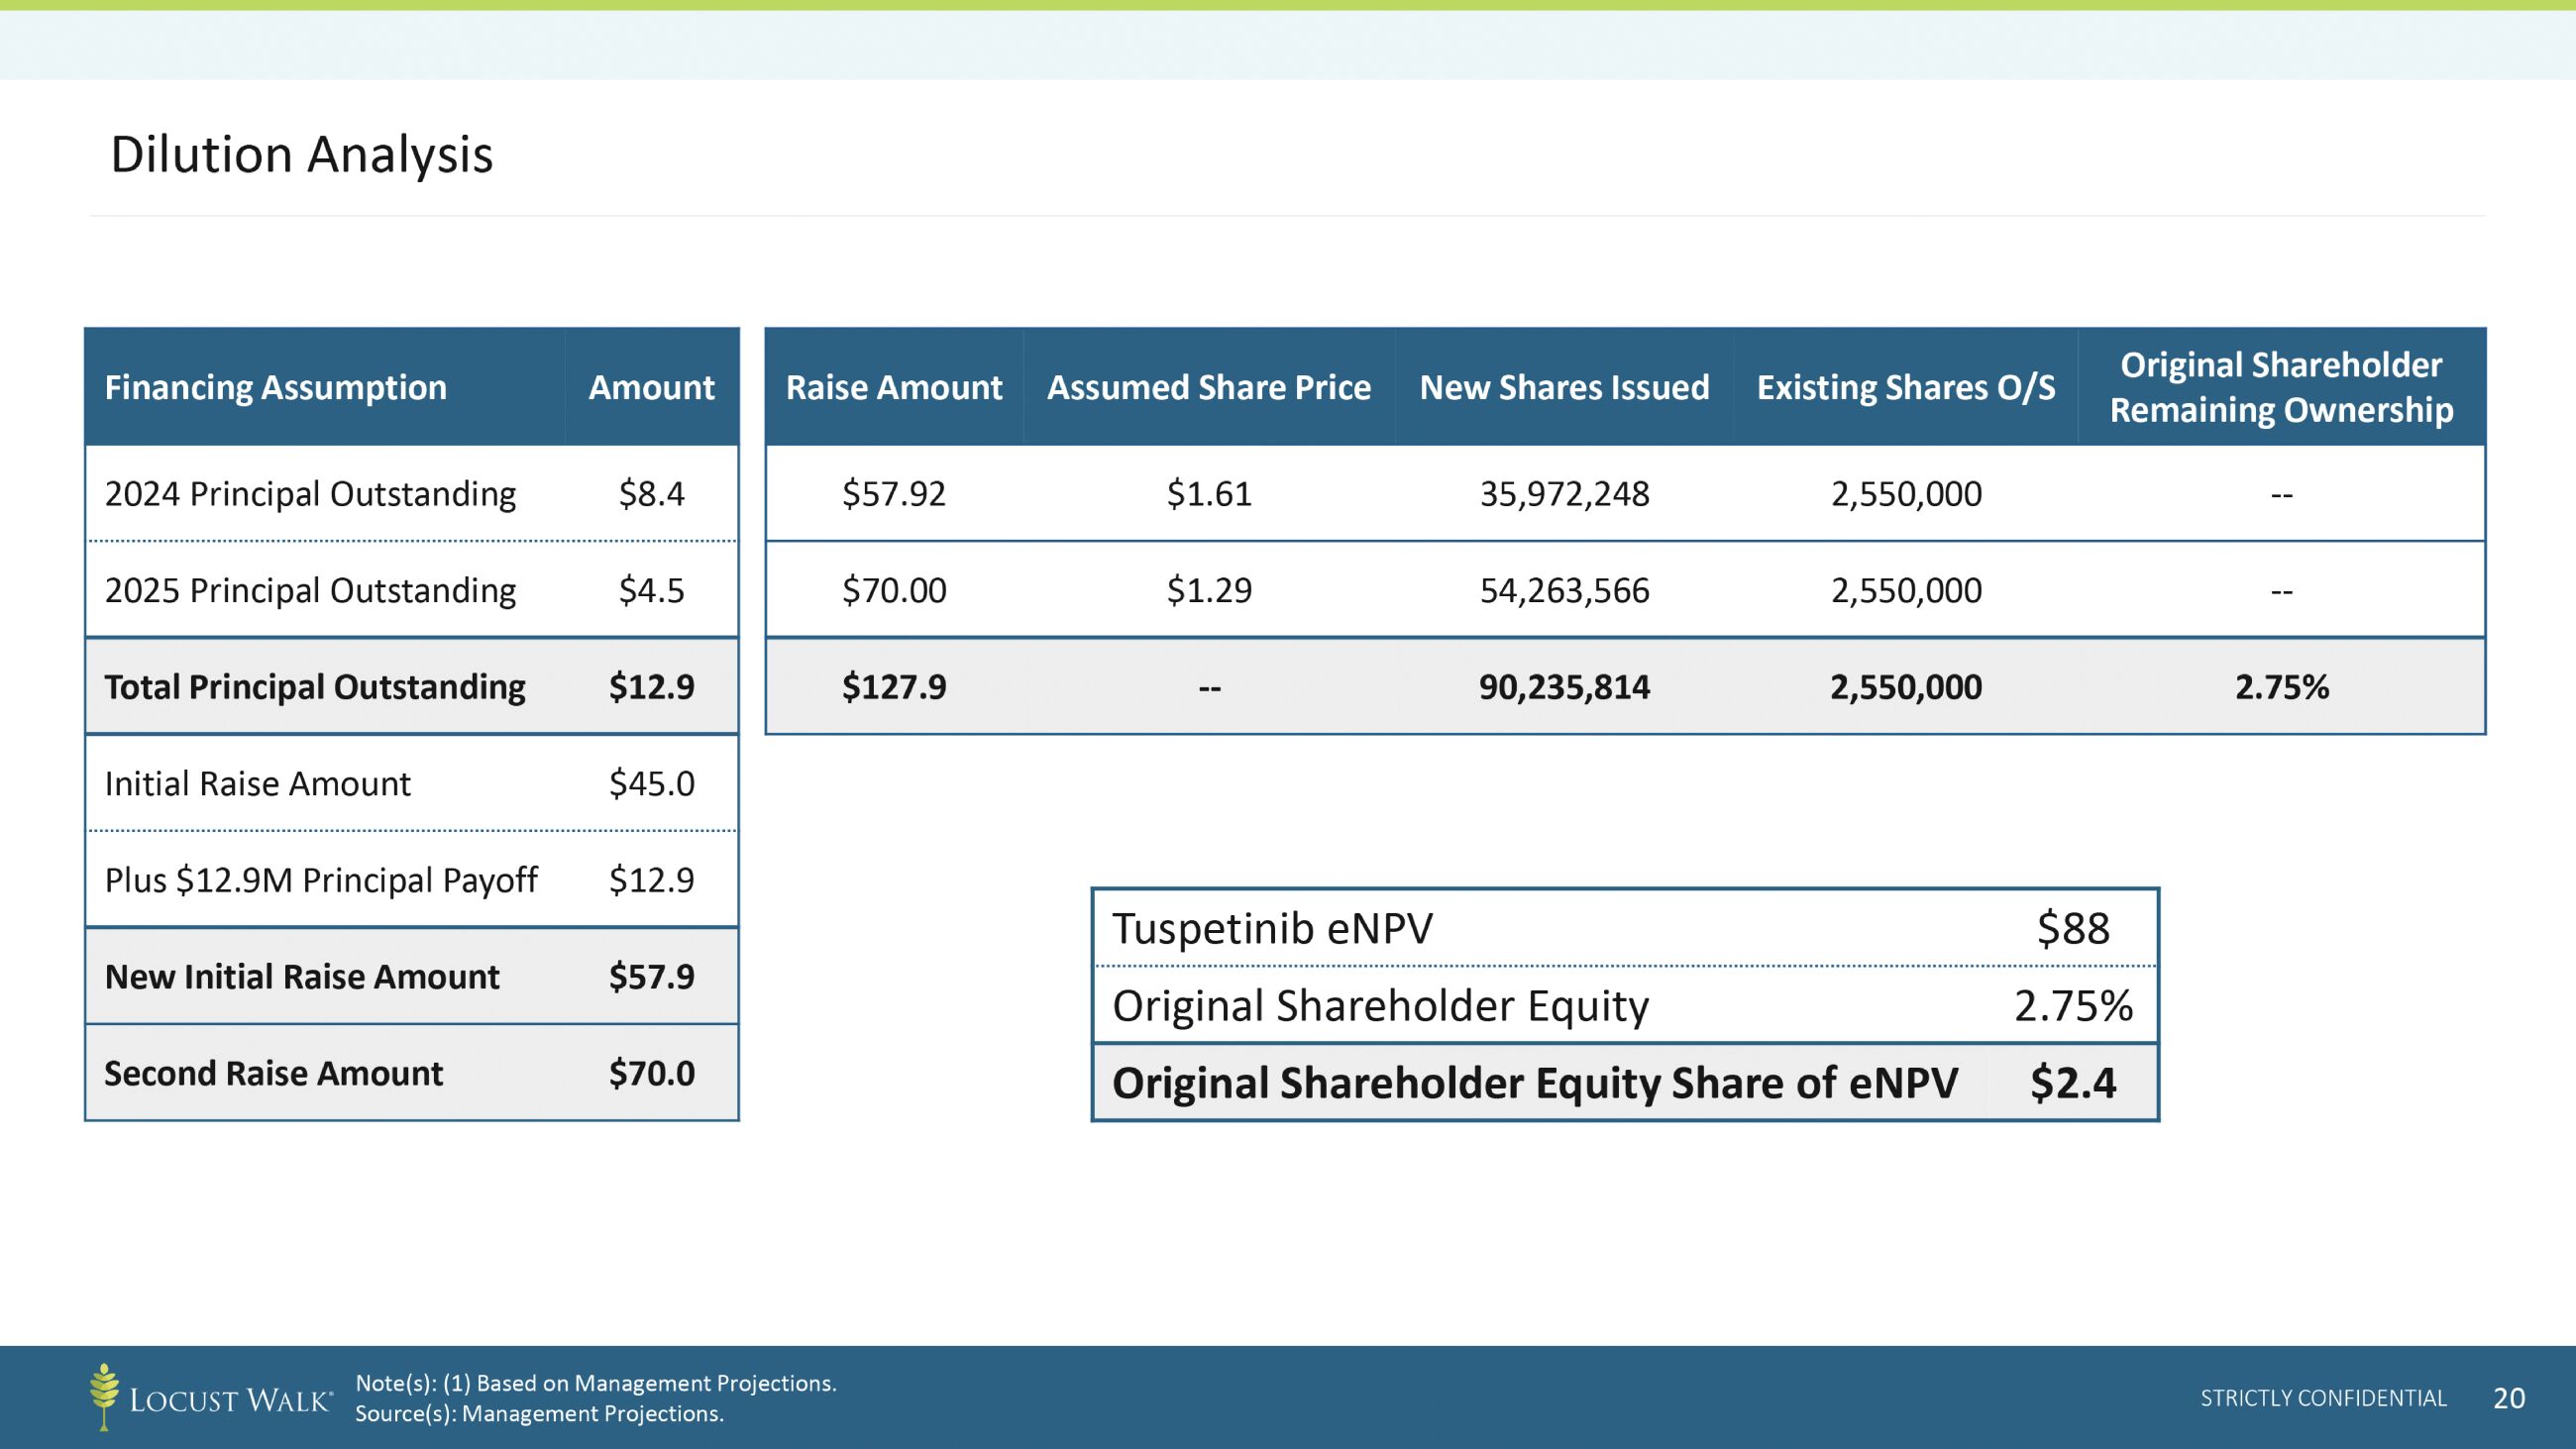Click the slide page number 20
Viewport: 2576px width, 1449px height.
(2508, 1398)
